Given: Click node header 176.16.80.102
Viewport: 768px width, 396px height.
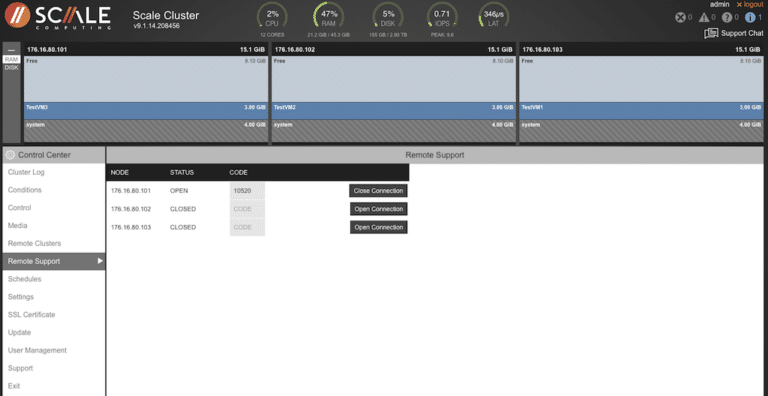Looking at the screenshot, I should point(394,50).
